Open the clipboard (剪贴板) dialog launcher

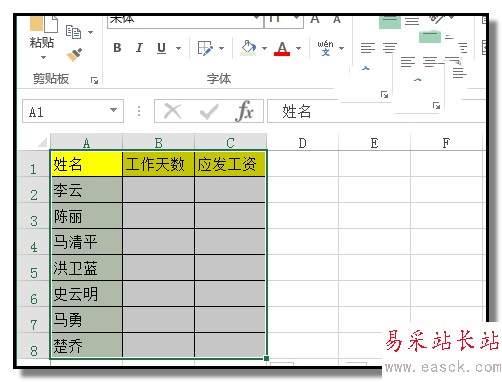click(94, 80)
